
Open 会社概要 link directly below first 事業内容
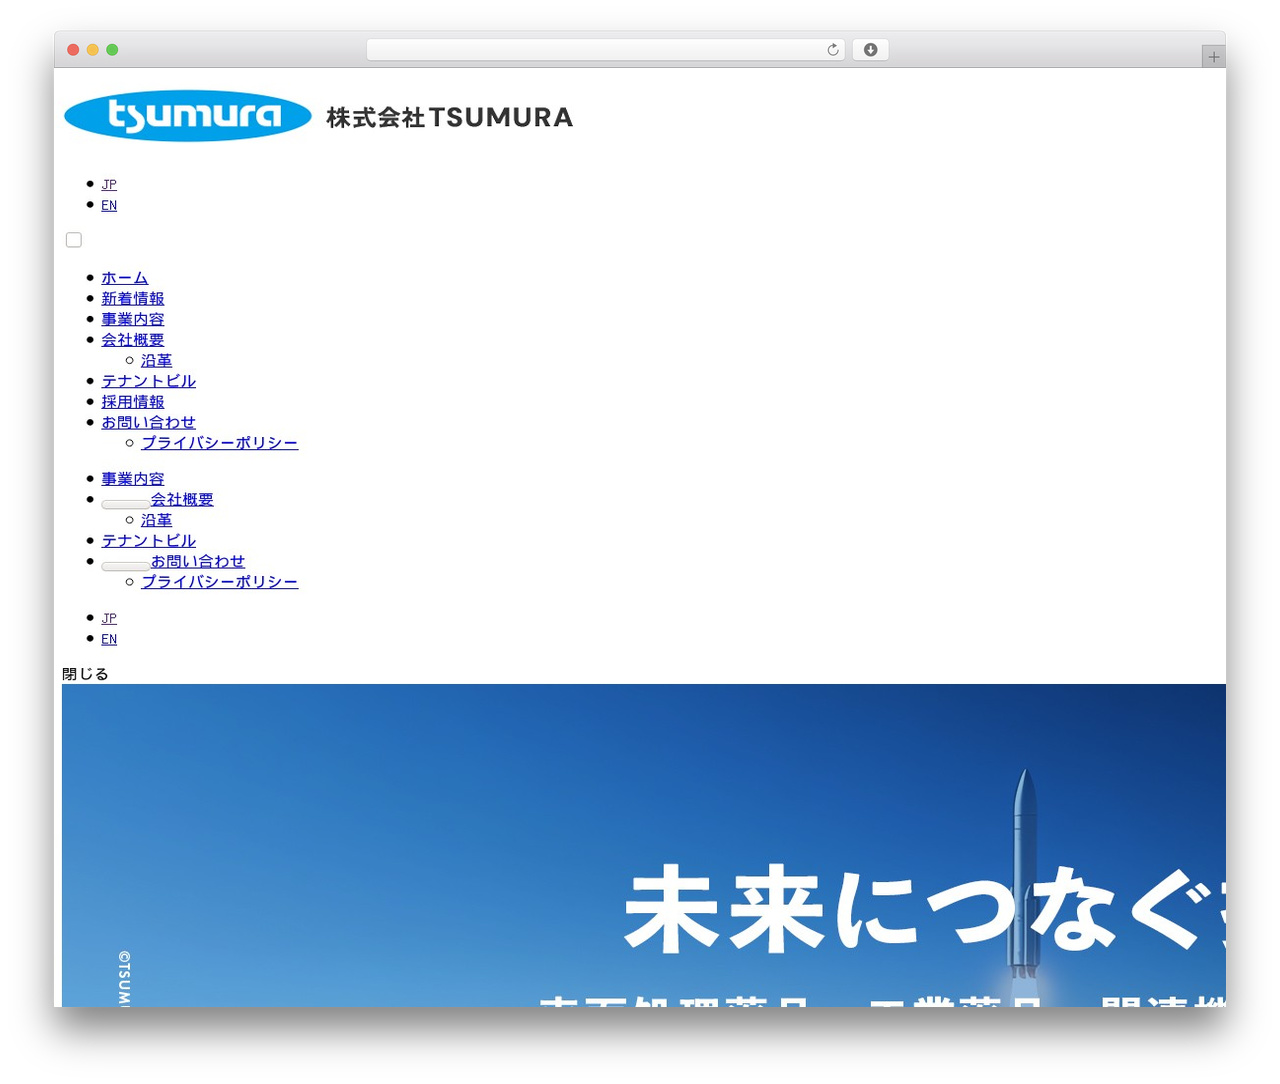coord(132,340)
